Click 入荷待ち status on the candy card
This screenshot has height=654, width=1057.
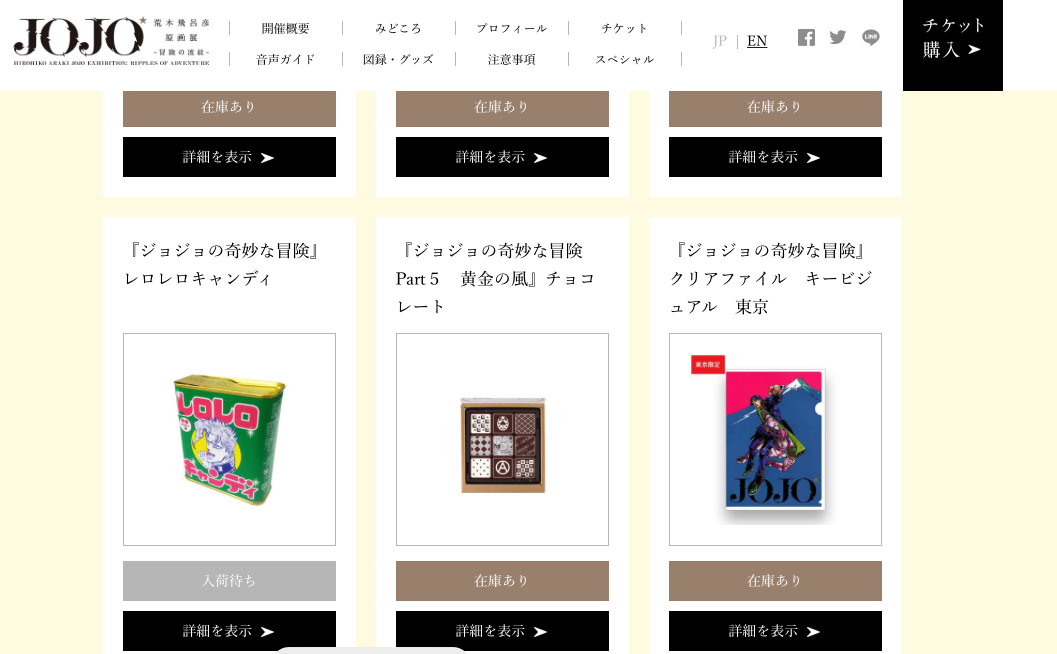click(229, 581)
